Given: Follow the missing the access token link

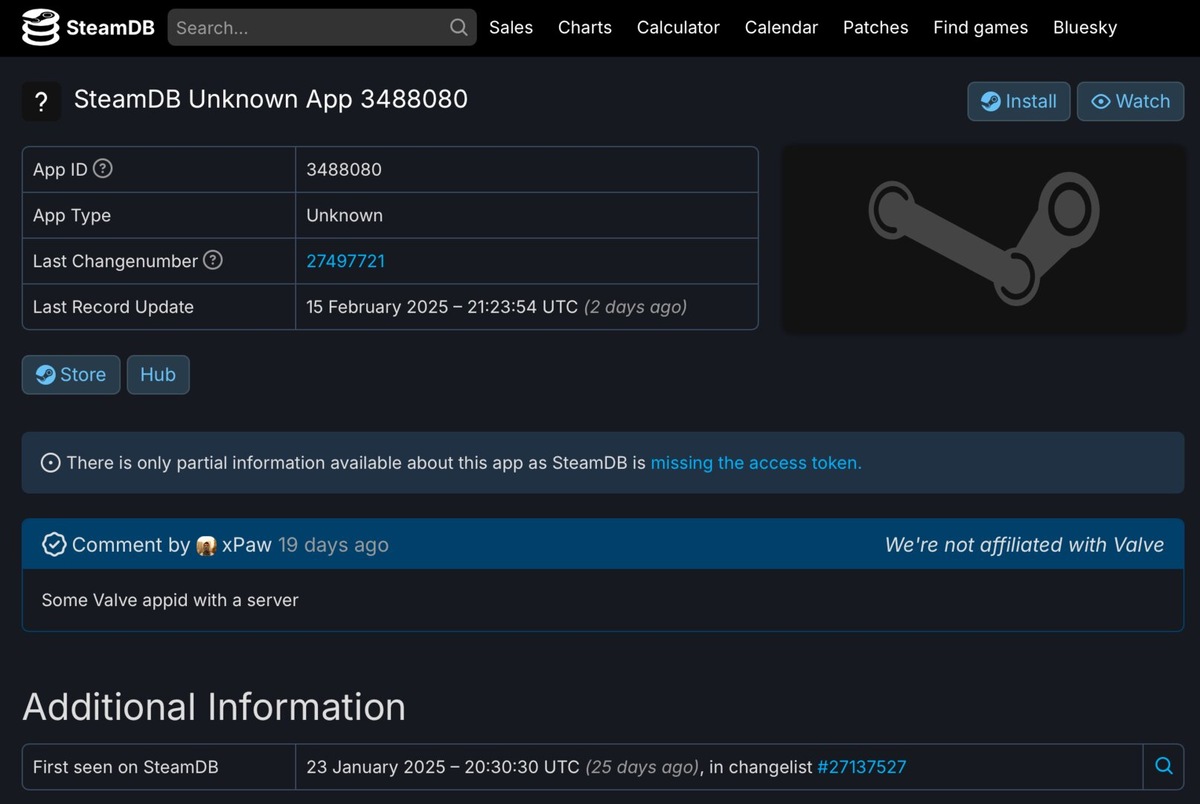Looking at the screenshot, I should coord(756,463).
